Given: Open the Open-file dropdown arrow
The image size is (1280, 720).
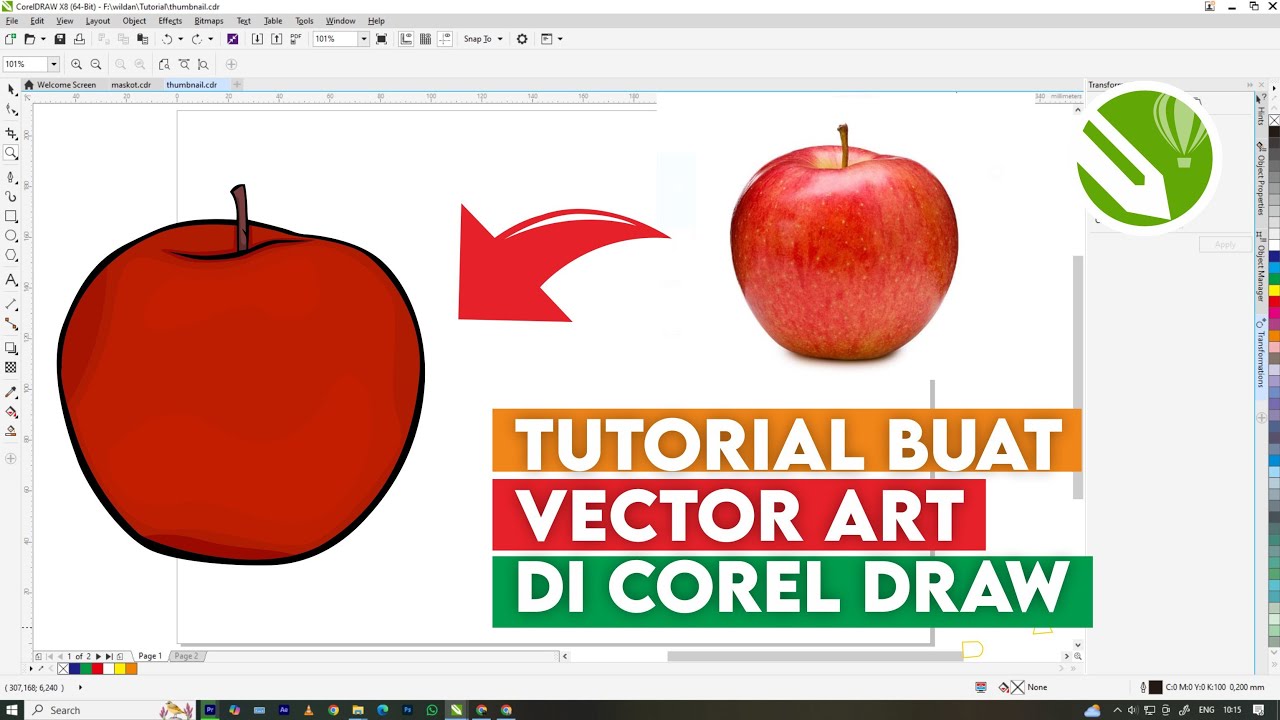Looking at the screenshot, I should [43, 39].
